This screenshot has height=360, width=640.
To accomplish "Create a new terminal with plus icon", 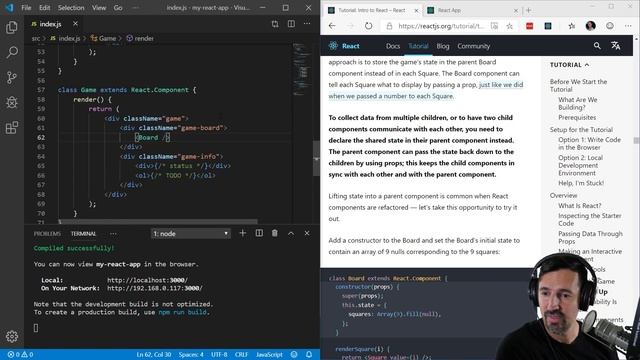I will click(243, 233).
